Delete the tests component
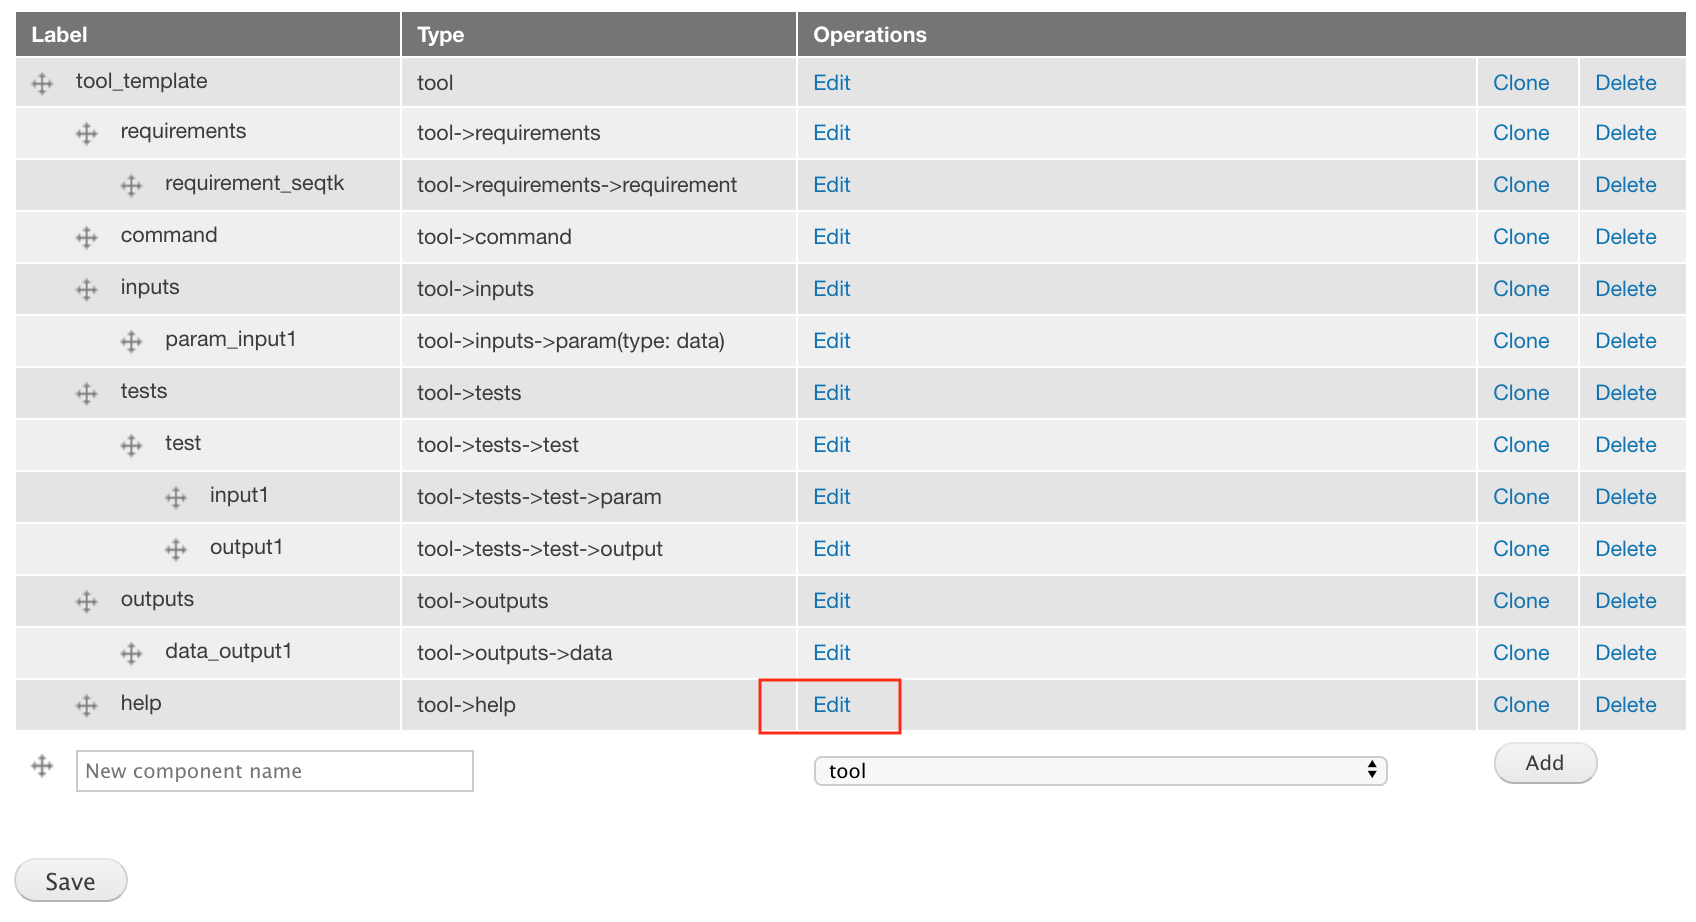The height and width of the screenshot is (922, 1696). [x=1626, y=393]
